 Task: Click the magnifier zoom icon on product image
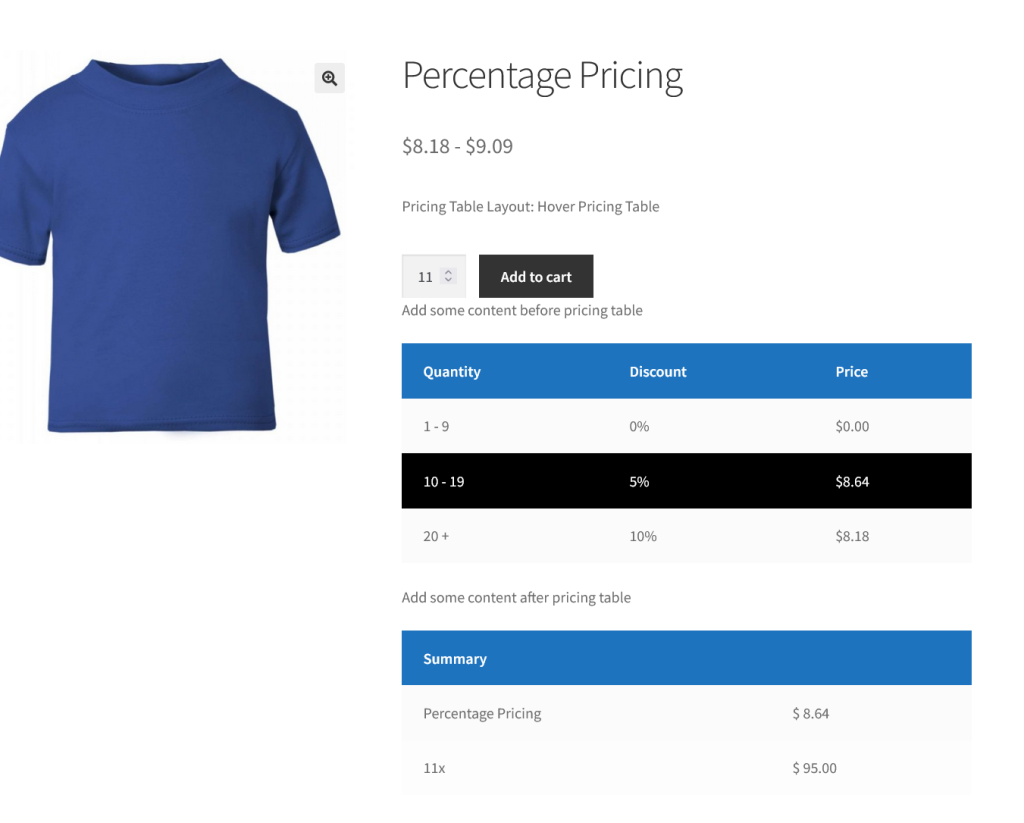pyautogui.click(x=329, y=78)
